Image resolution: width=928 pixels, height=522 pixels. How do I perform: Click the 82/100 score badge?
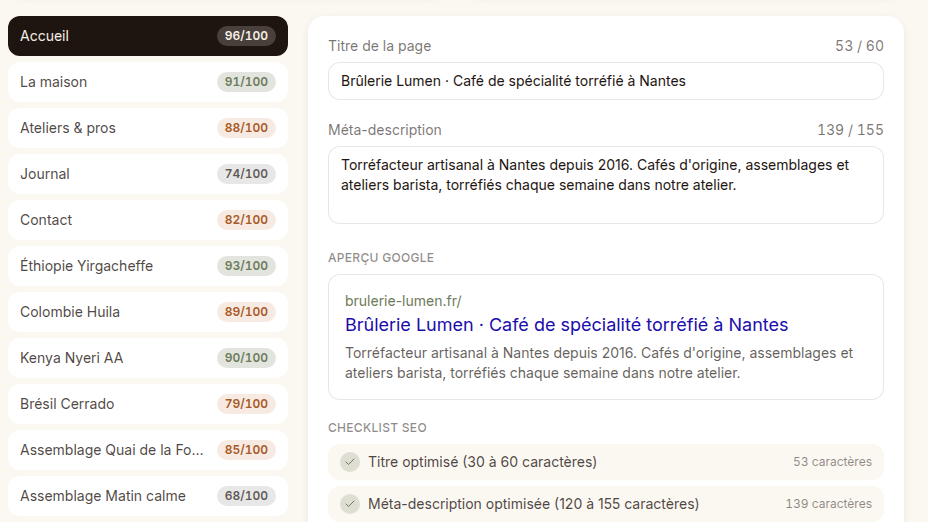pos(246,220)
